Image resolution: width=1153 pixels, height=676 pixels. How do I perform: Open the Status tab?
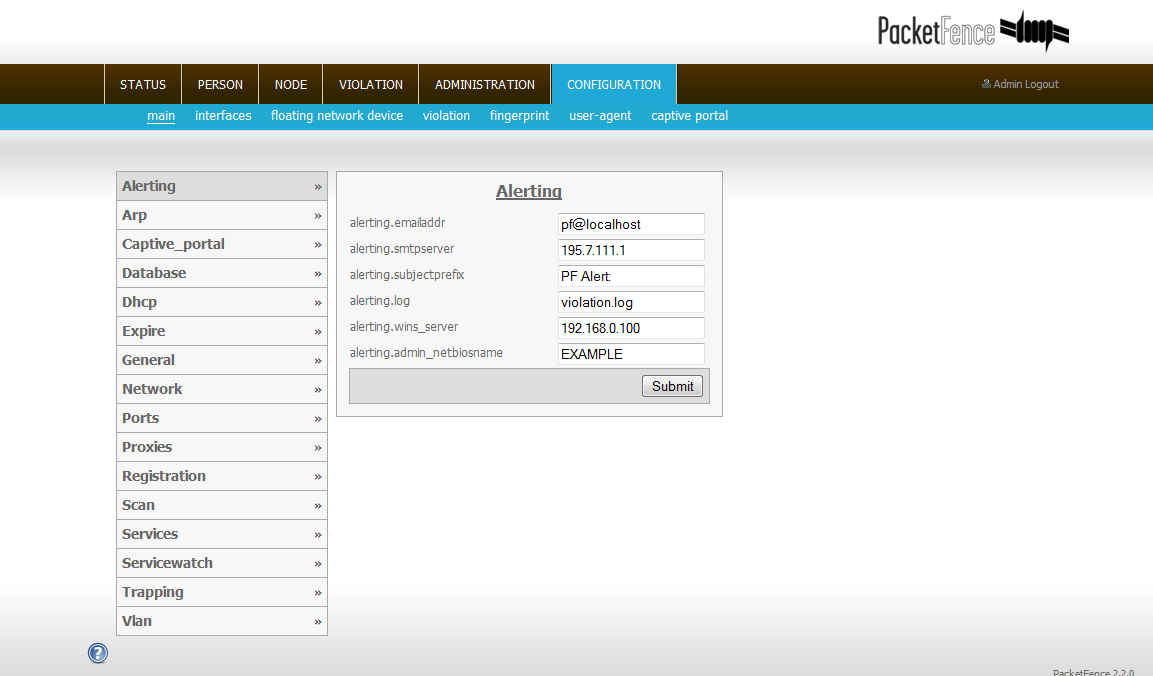click(x=143, y=85)
